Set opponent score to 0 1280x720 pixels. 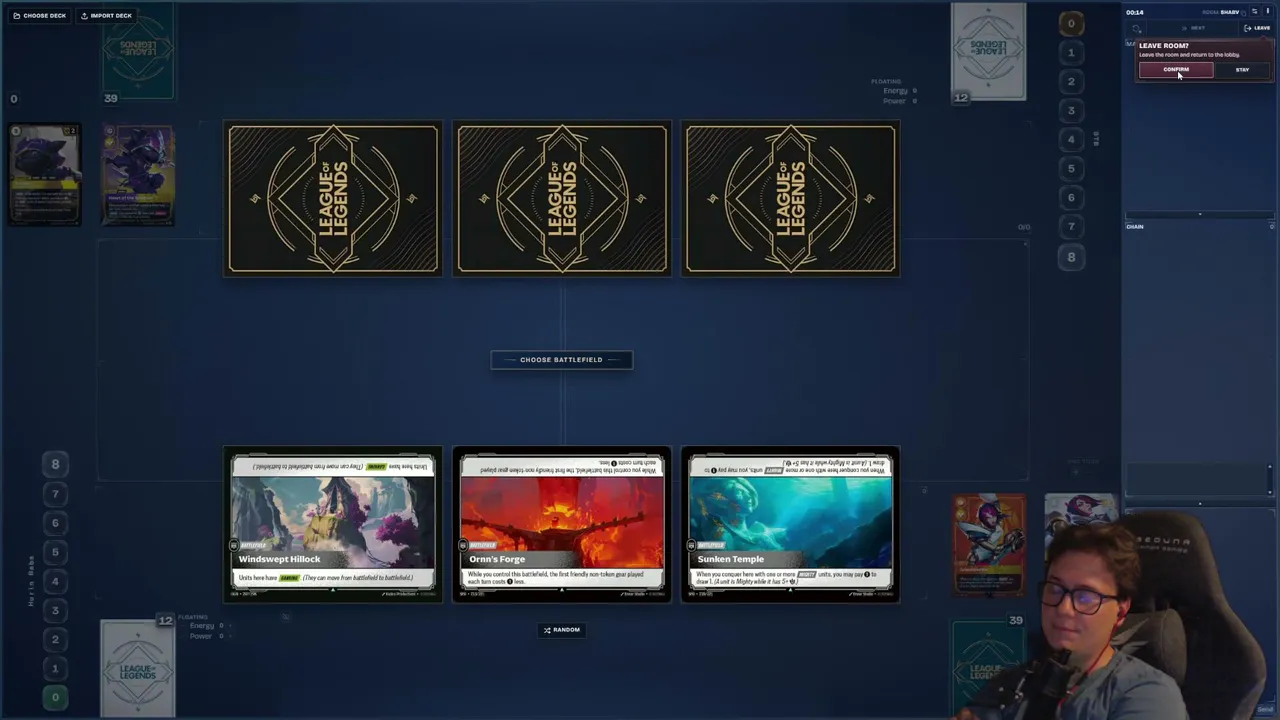(1071, 23)
